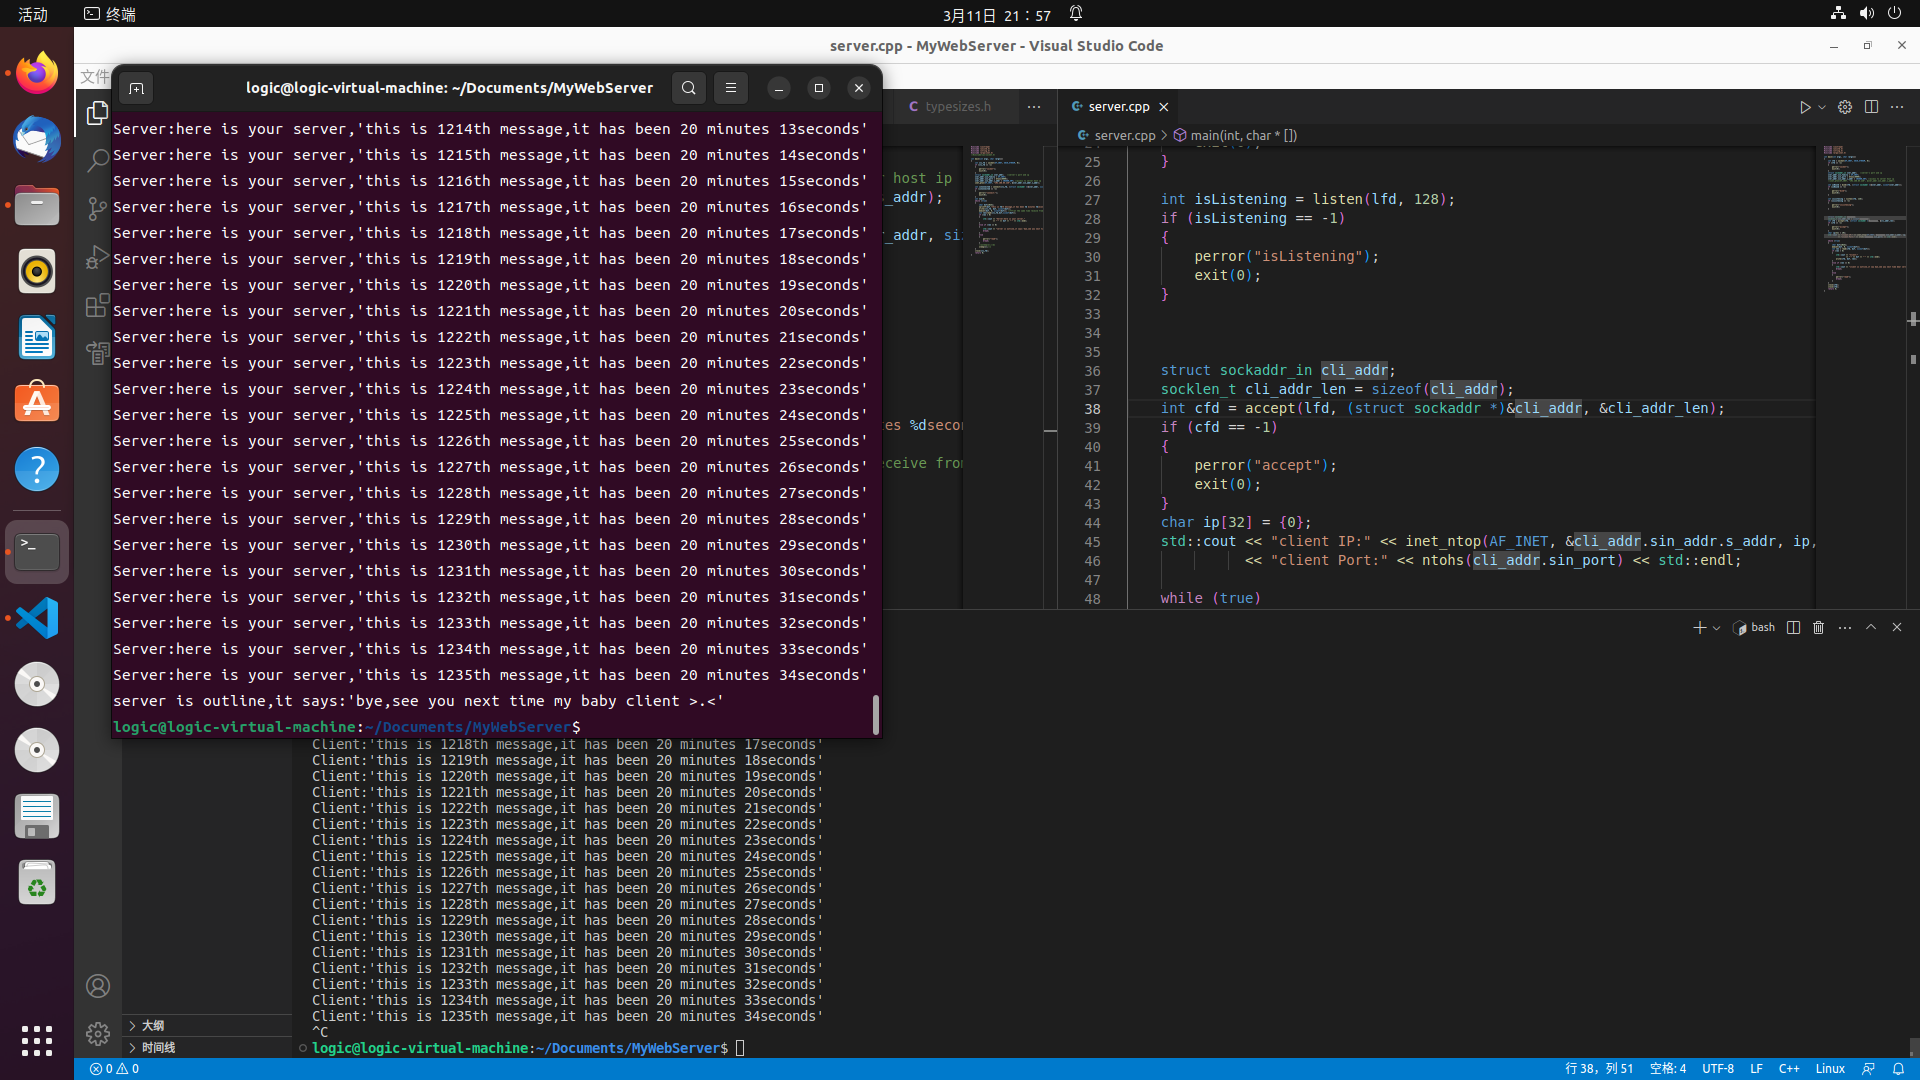Click 行 38, 列 51 cursor position

coord(1598,1069)
